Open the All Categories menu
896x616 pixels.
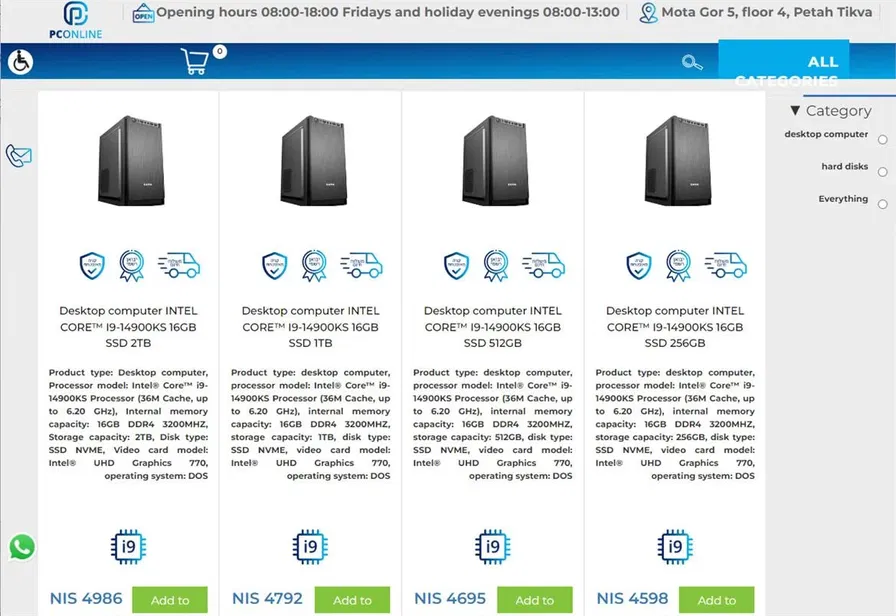point(783,64)
